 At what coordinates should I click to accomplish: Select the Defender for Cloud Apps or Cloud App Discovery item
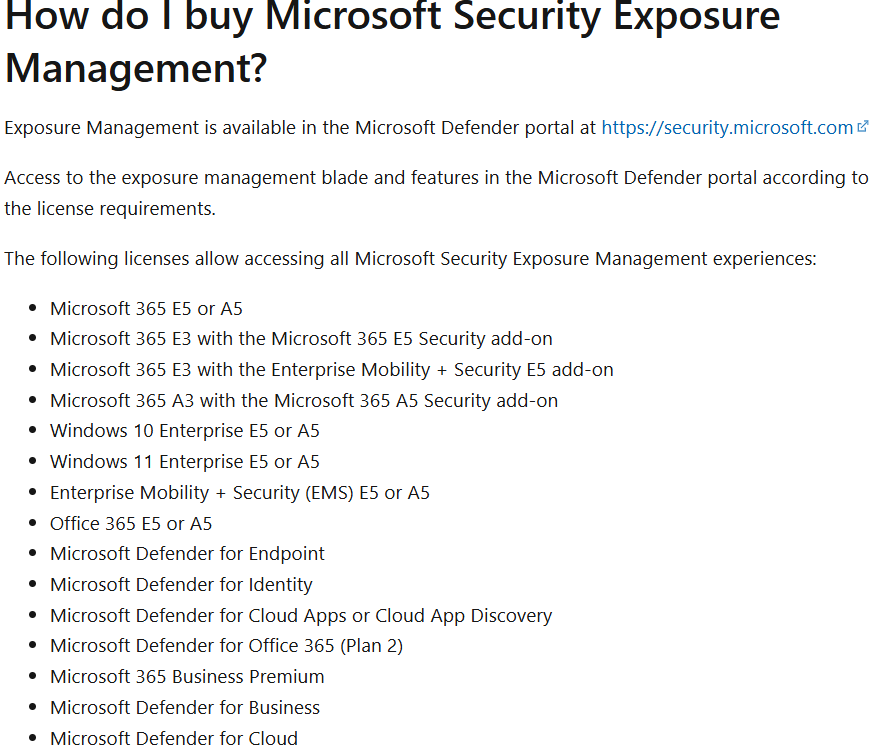point(301,616)
